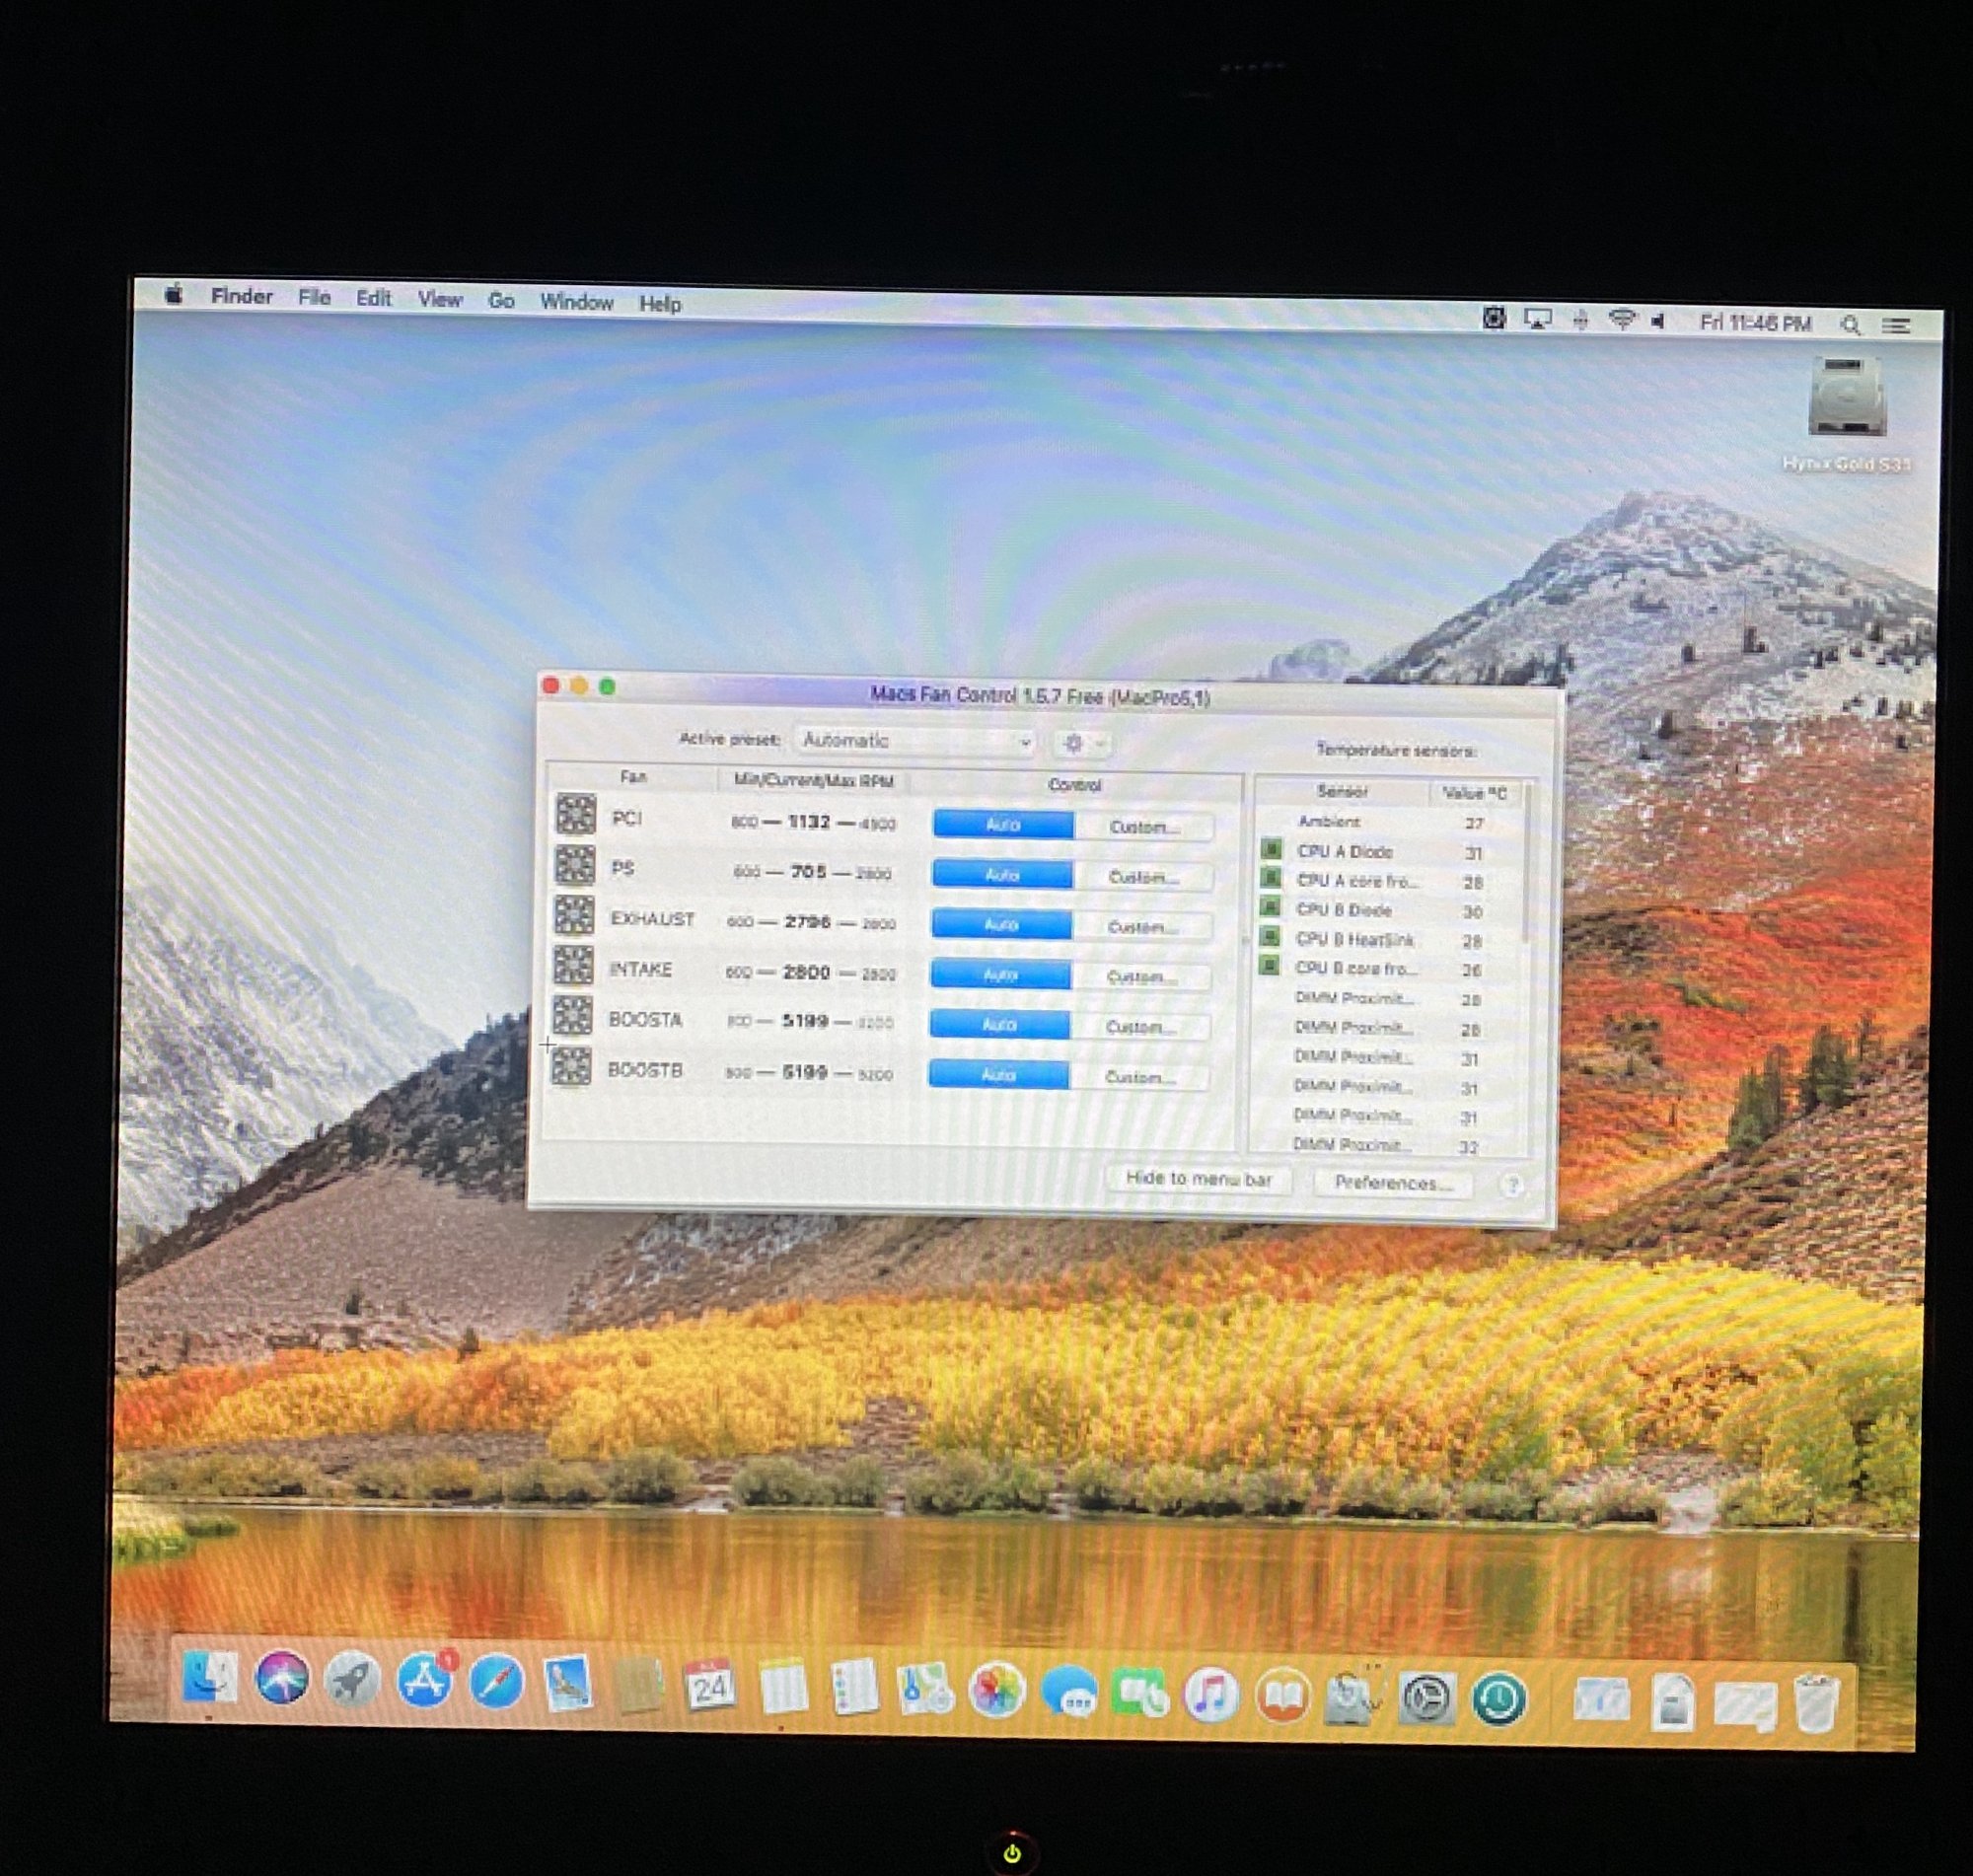
Task: Open Finder from the dock
Action: (x=211, y=1678)
